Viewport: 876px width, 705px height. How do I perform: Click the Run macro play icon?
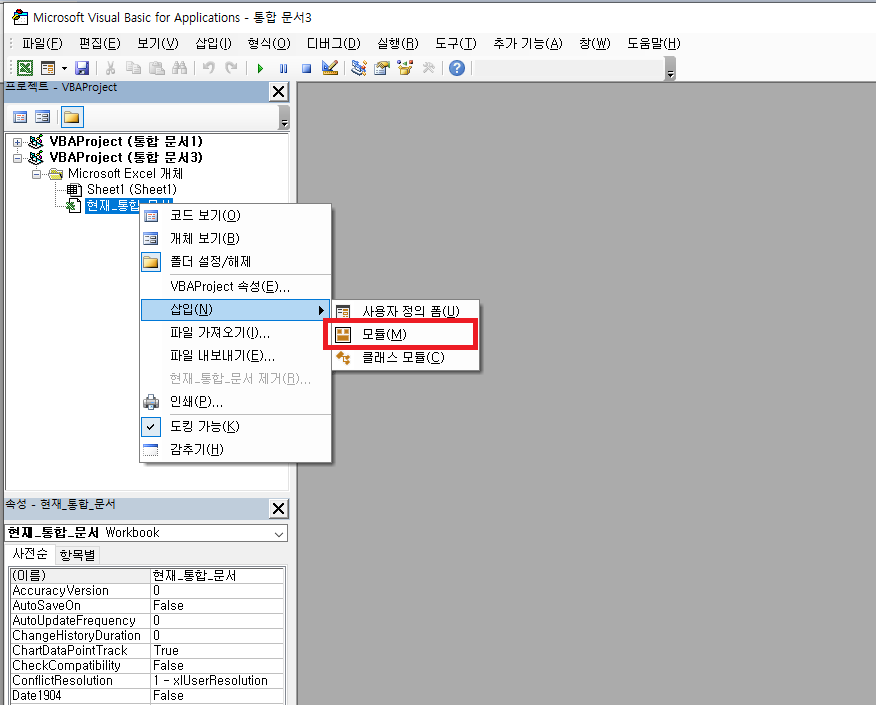point(260,68)
